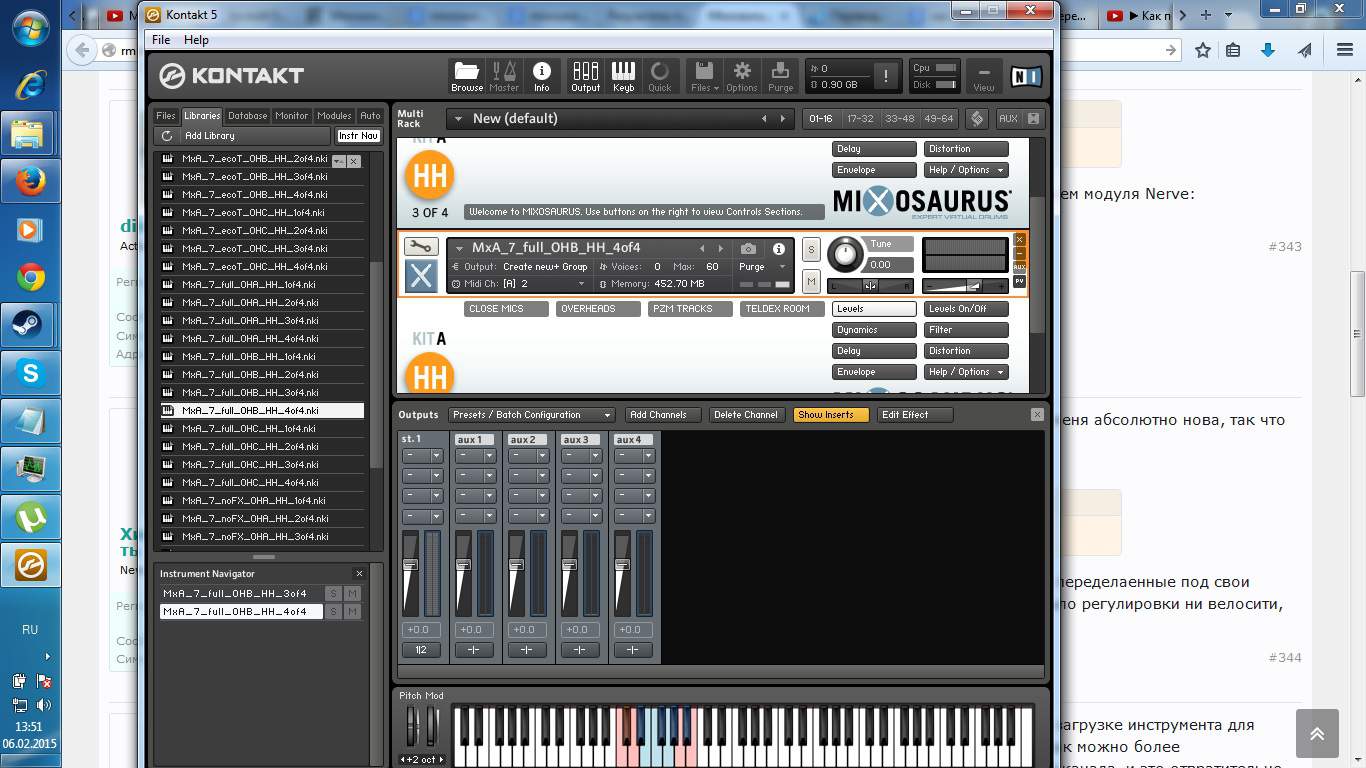Click the Tune knob on instrument
The height and width of the screenshot is (768, 1366).
846,255
